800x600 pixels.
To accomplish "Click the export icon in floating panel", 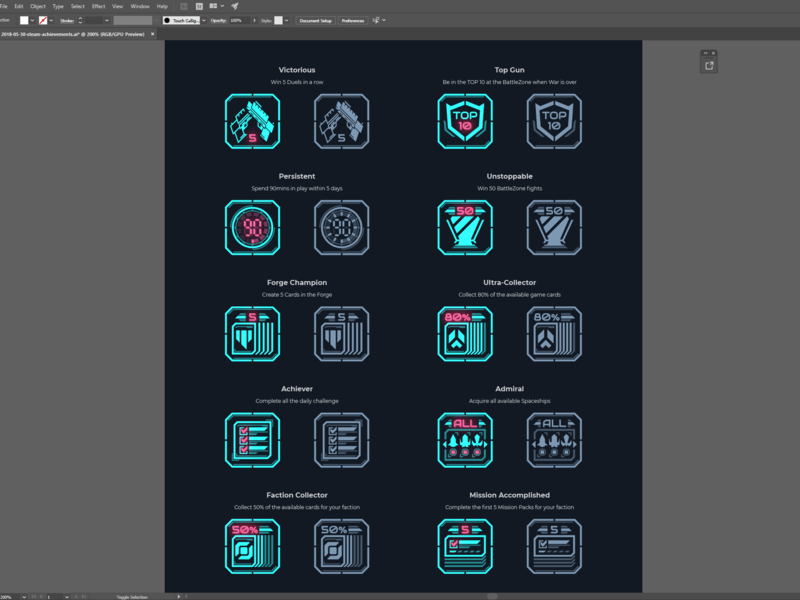I will (709, 65).
